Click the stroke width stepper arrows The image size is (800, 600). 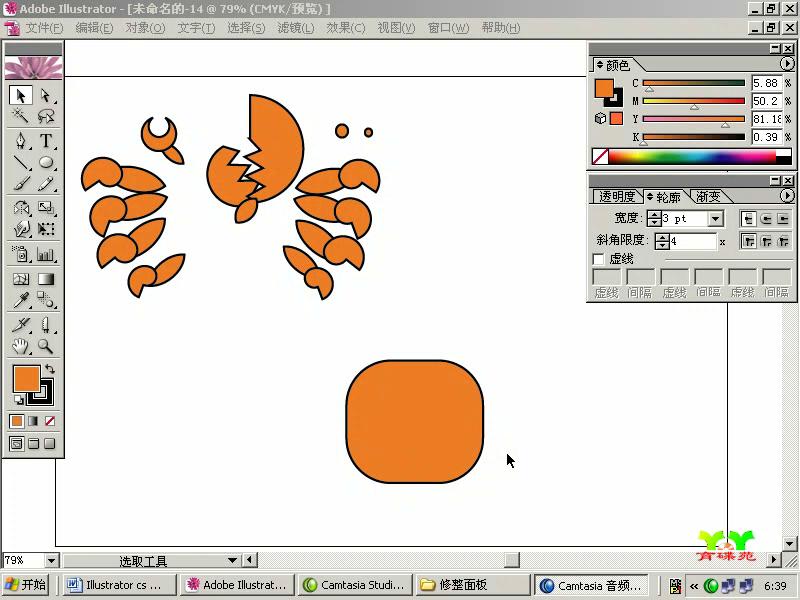point(654,219)
